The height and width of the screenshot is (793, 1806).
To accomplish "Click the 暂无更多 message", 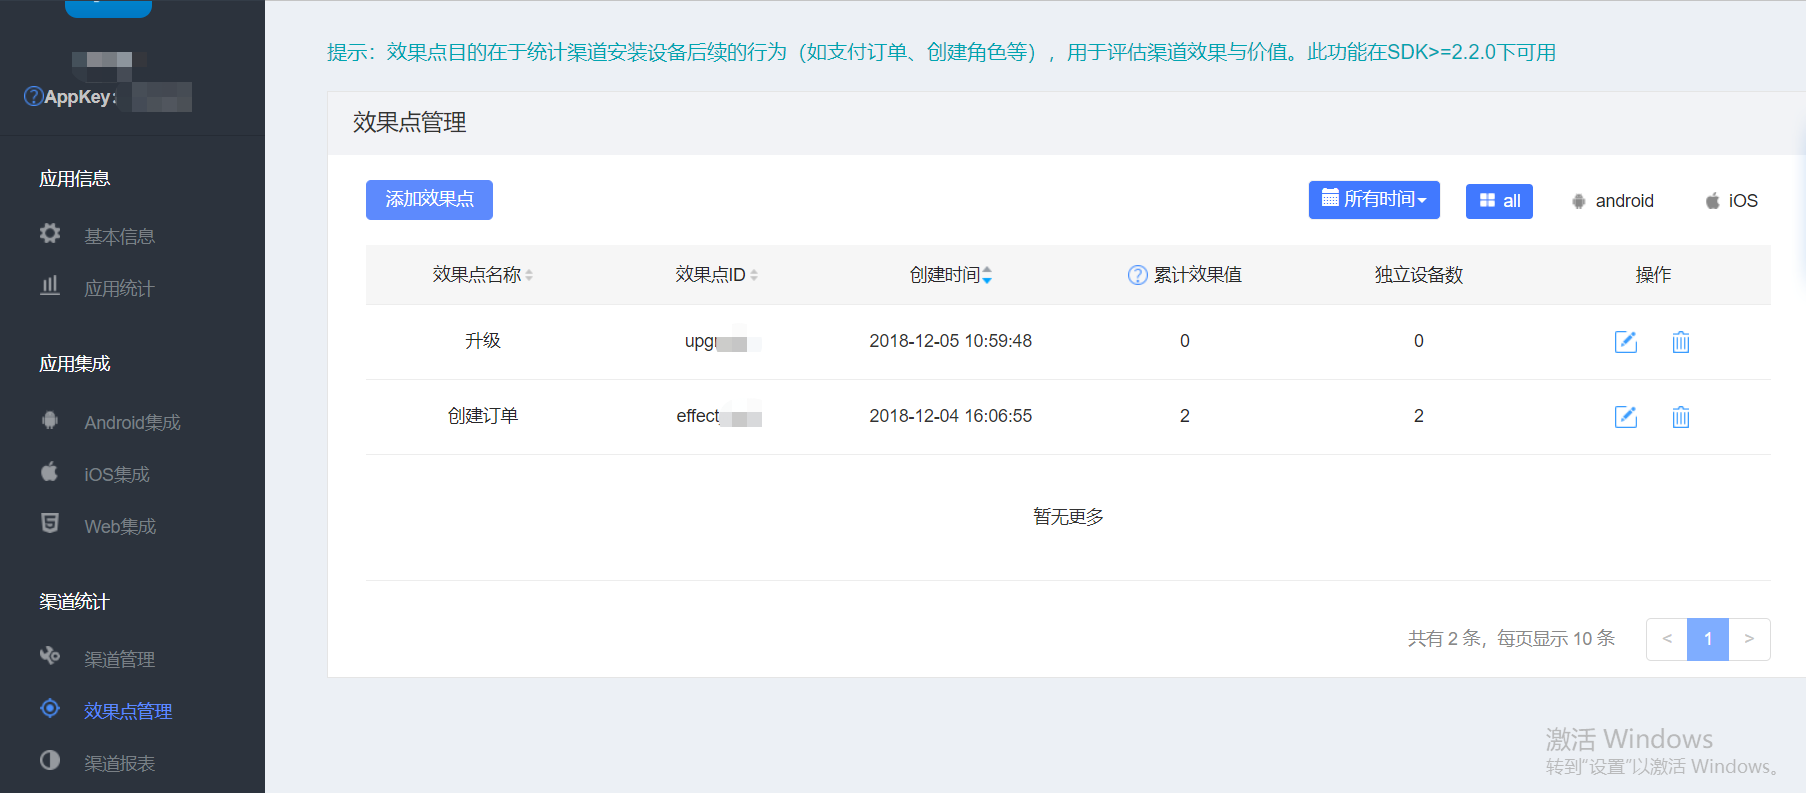I will (1068, 517).
